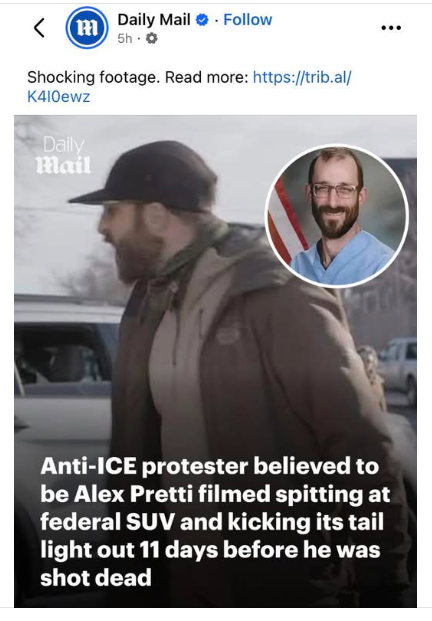Open the circular inset portrait photo
The height and width of the screenshot is (621, 432).
[336, 216]
